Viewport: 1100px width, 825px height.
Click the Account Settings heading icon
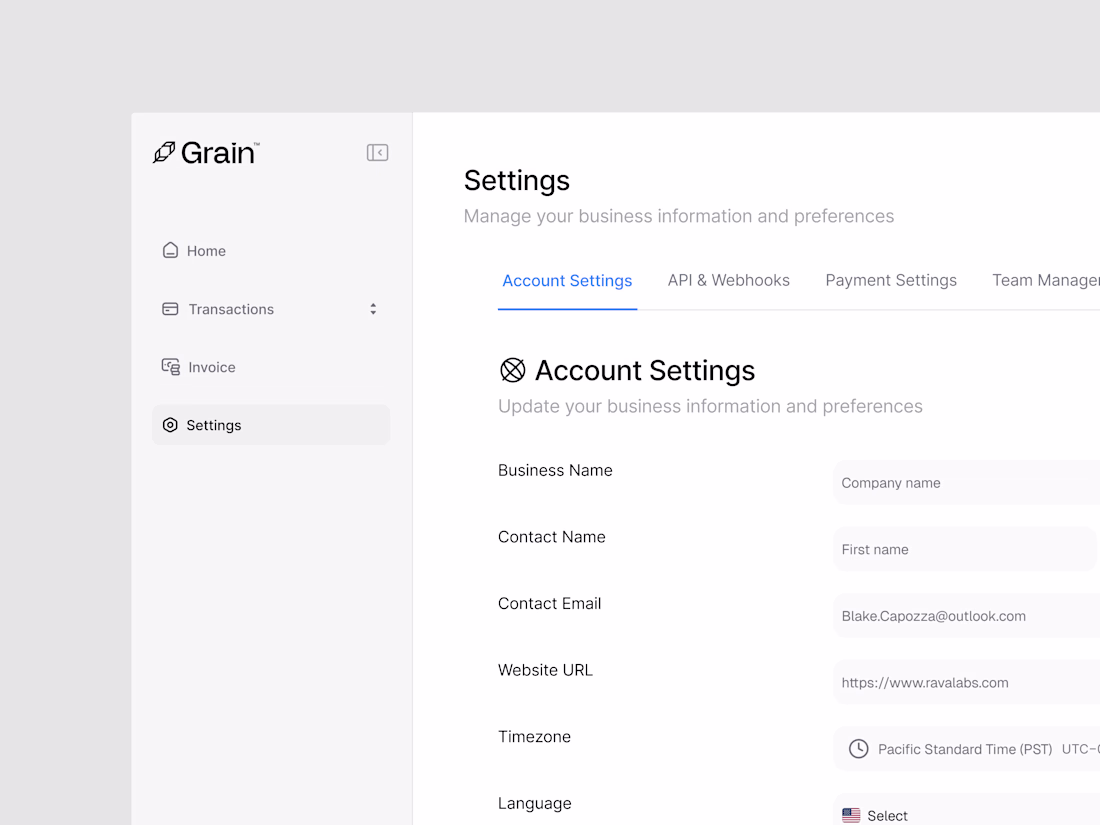[512, 370]
